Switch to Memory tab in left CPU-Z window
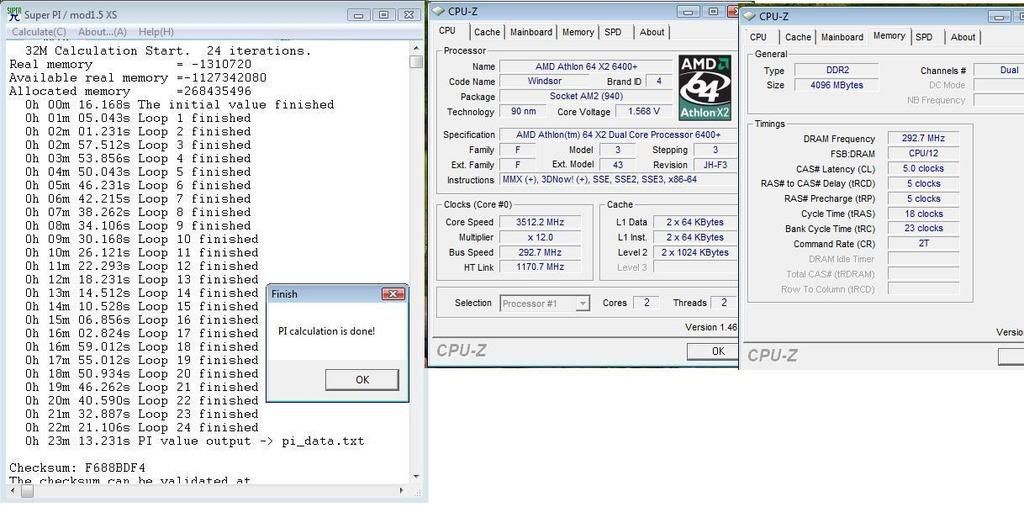This screenshot has width=1024, height=507. tap(578, 32)
